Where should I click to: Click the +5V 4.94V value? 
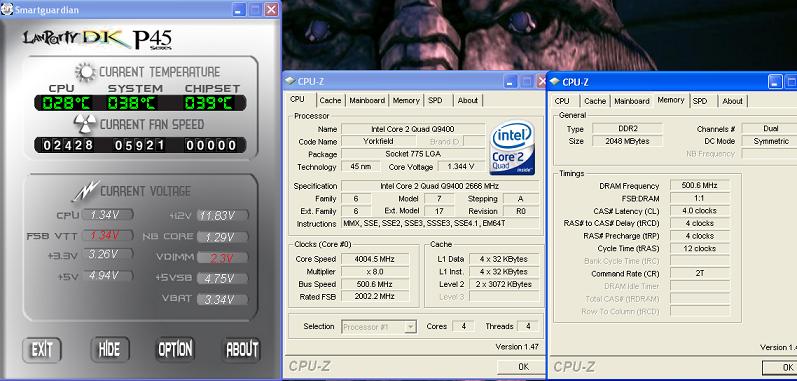click(x=108, y=275)
